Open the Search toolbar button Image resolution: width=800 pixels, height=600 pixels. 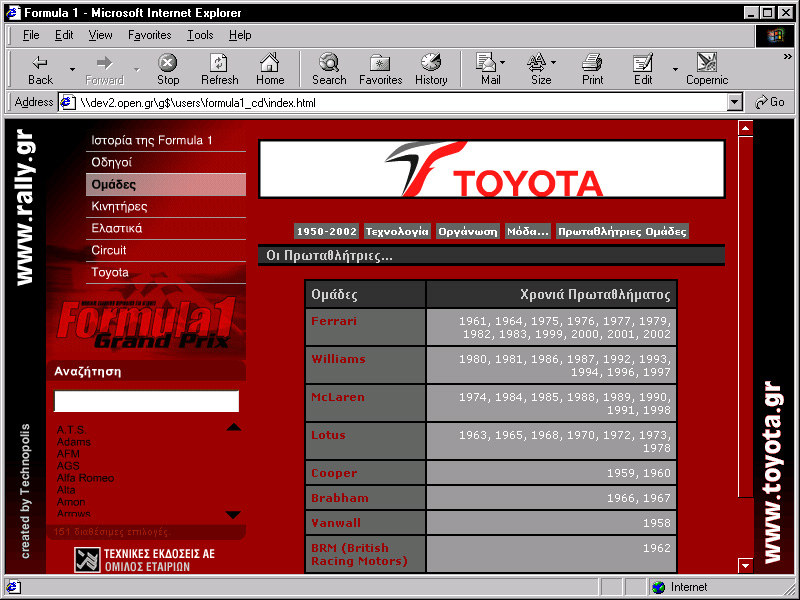(329, 69)
